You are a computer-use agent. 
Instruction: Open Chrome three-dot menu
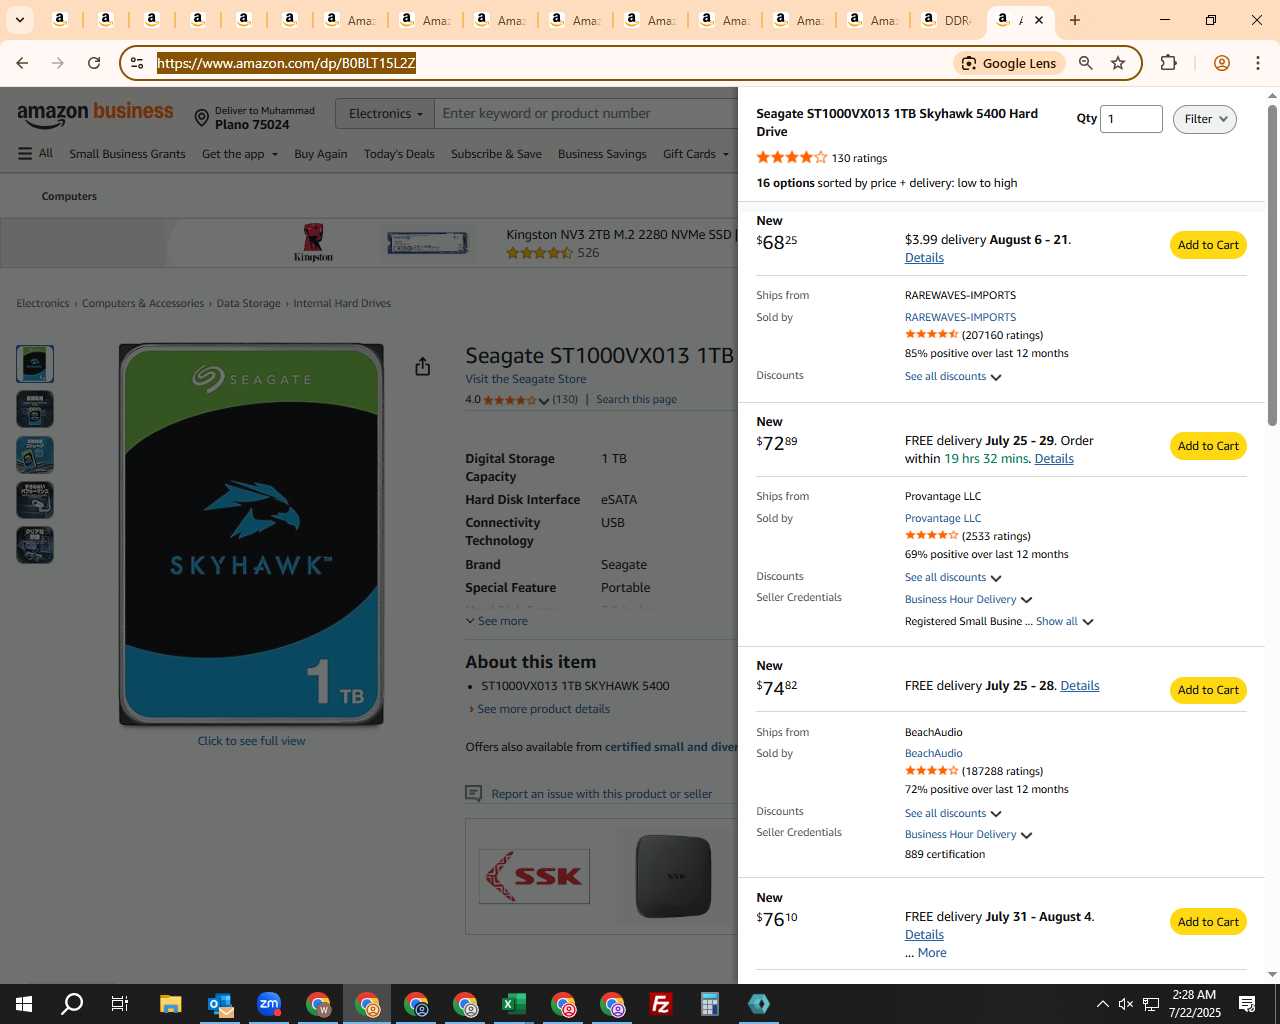(1258, 63)
